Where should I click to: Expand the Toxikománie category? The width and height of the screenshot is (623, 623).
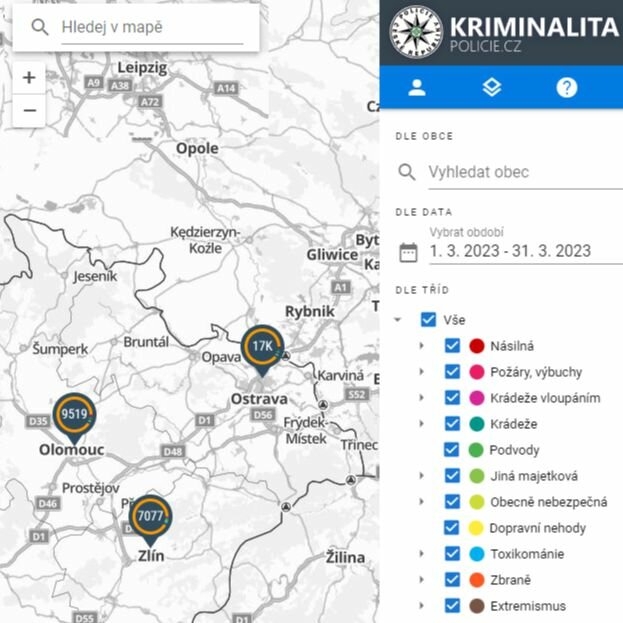pos(421,554)
